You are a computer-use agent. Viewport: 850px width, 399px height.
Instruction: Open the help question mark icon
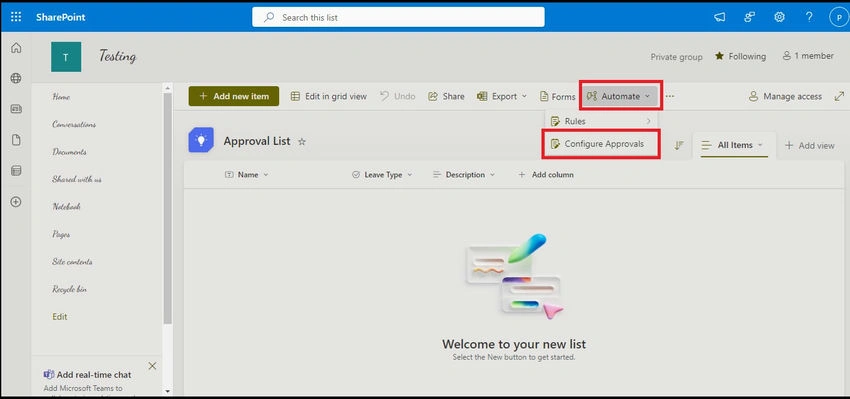pos(809,17)
